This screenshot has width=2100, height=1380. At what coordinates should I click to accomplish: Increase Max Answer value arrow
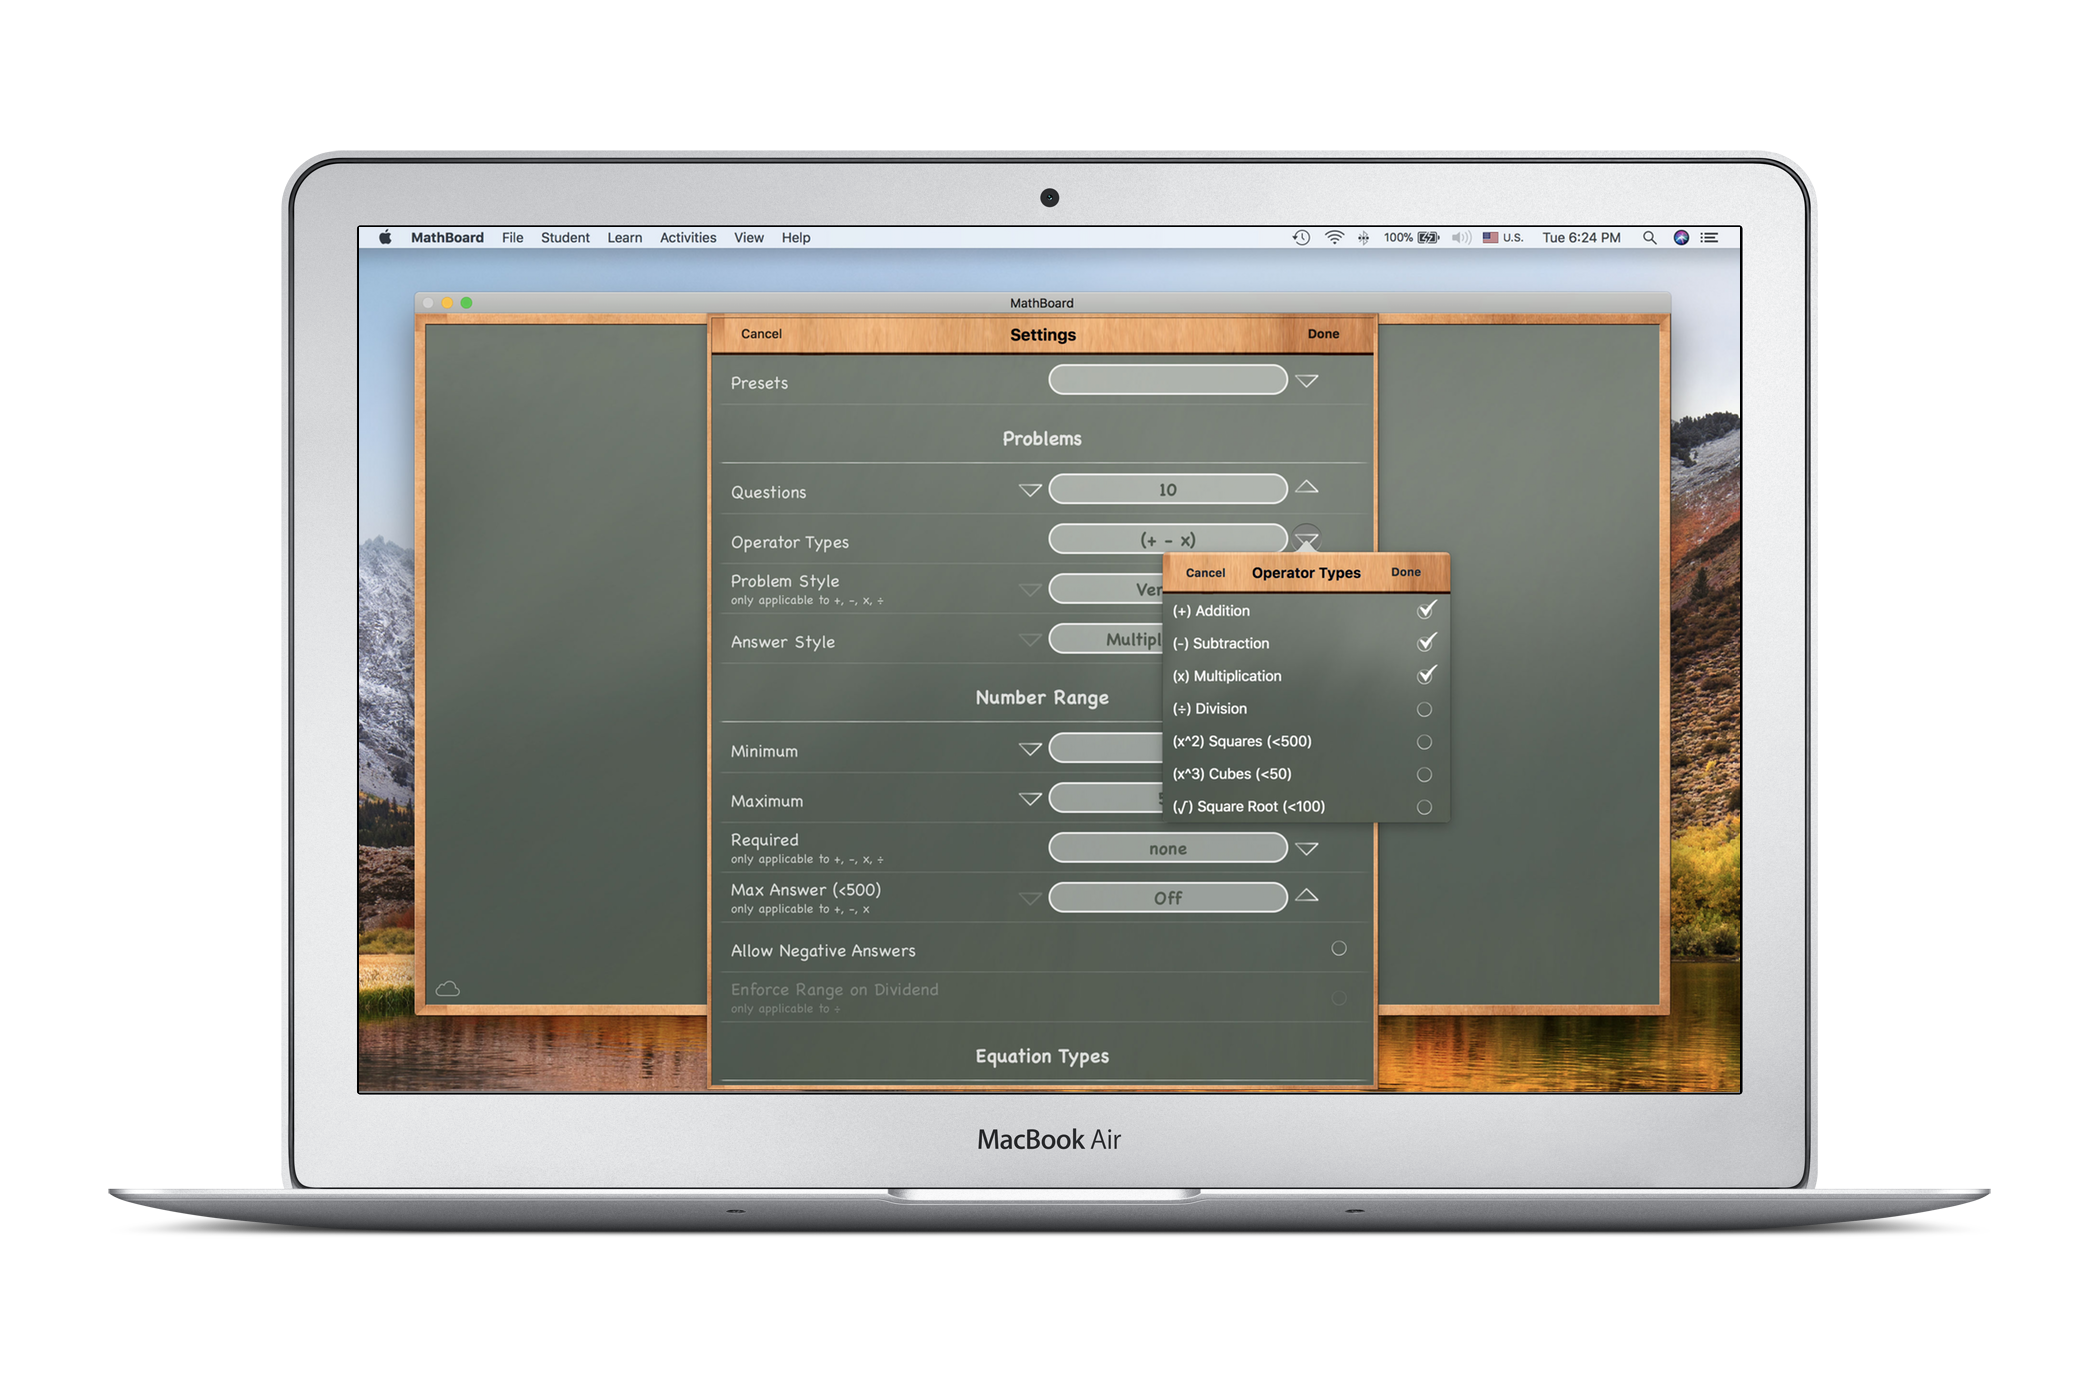[x=1307, y=896]
